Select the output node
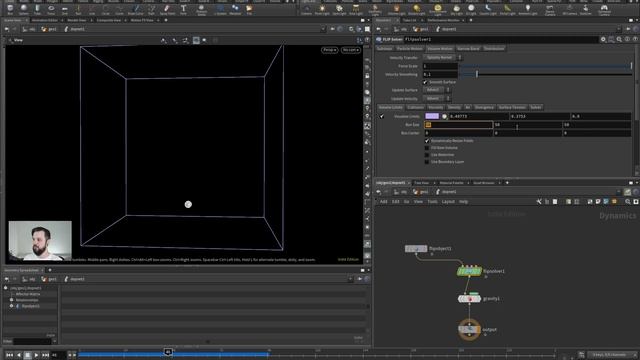 [469, 329]
